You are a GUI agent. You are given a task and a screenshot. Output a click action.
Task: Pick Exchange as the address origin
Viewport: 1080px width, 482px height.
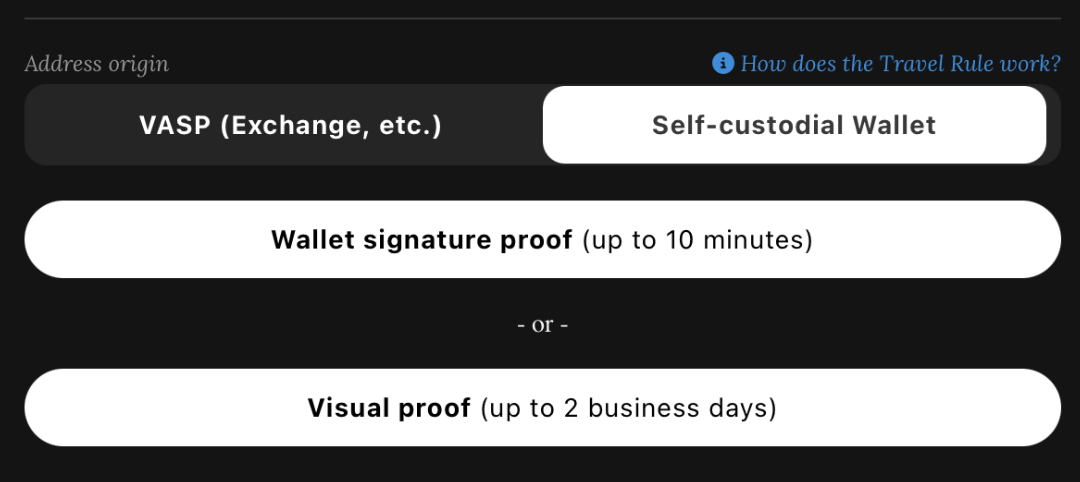pyautogui.click(x=290, y=125)
